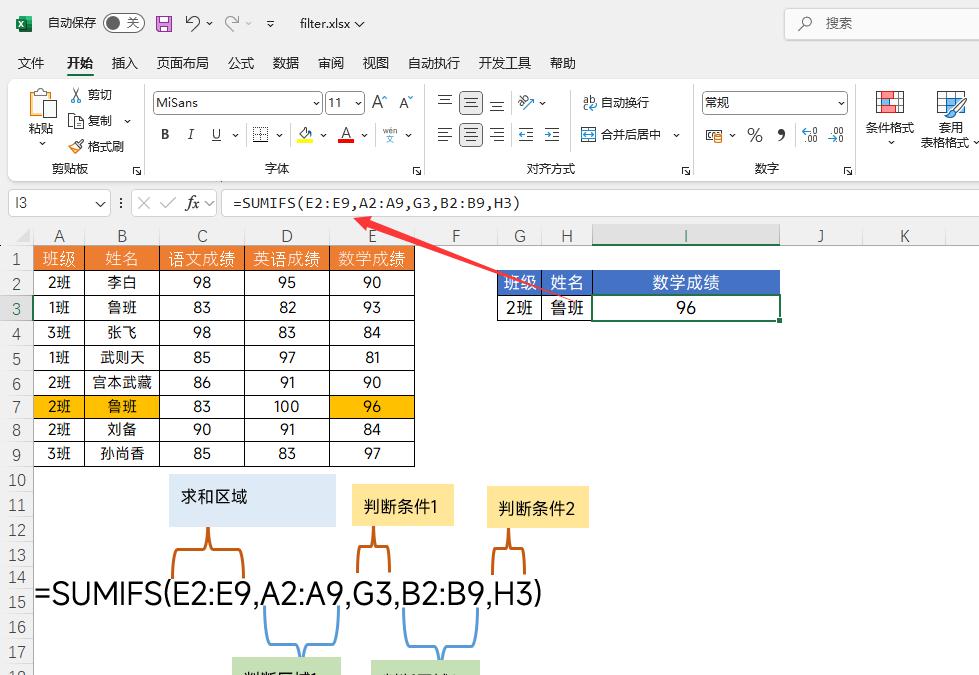Decrease indent
Image resolution: width=979 pixels, height=675 pixels.
pyautogui.click(x=526, y=134)
